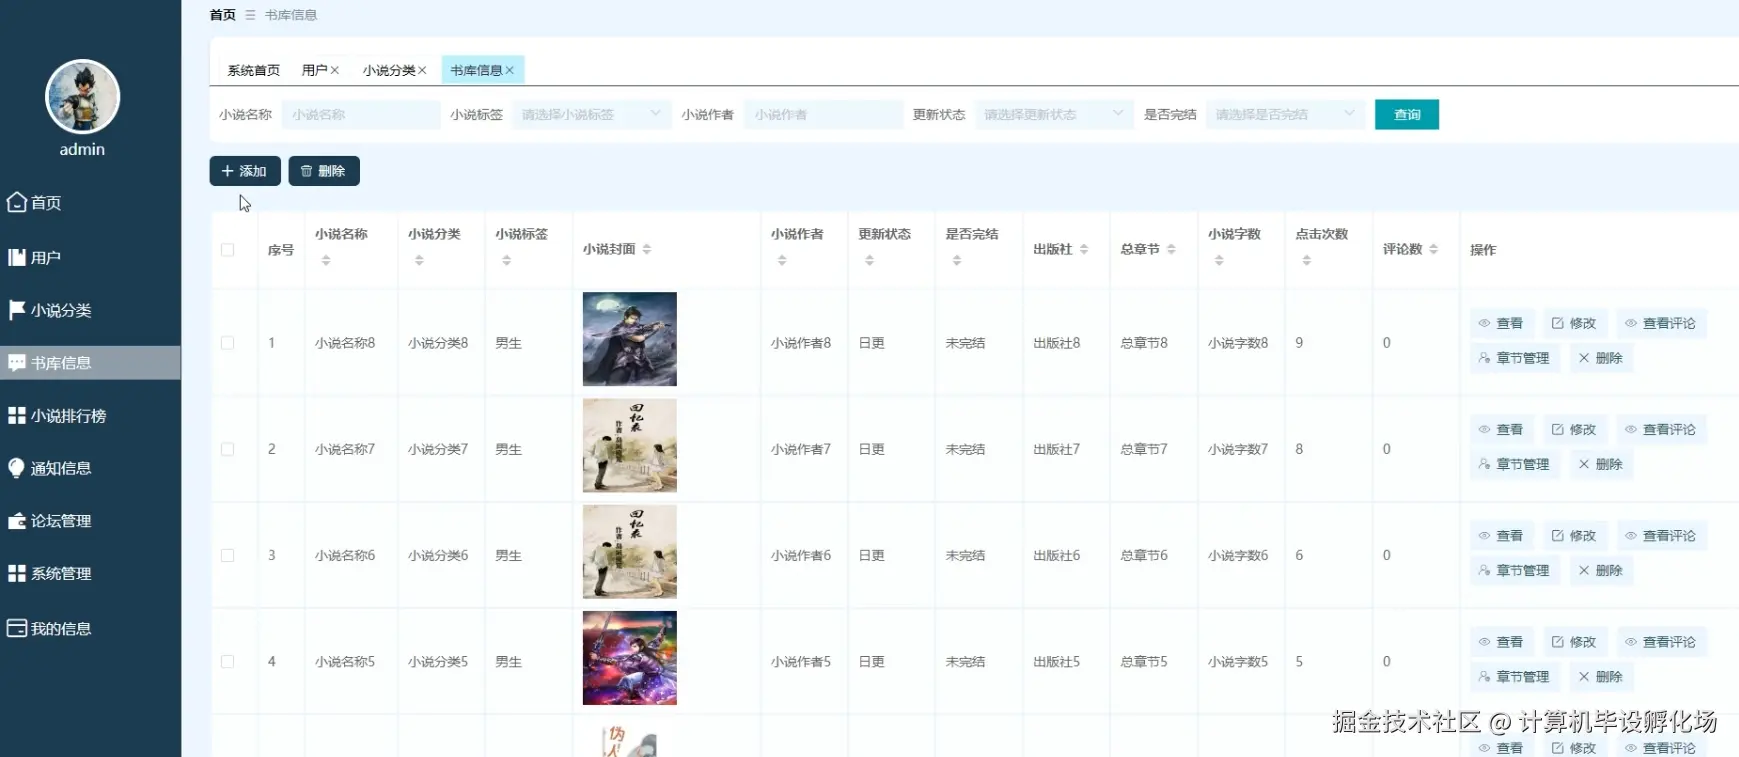
Task: Click 查看 for 小说名称8
Action: coord(1501,323)
